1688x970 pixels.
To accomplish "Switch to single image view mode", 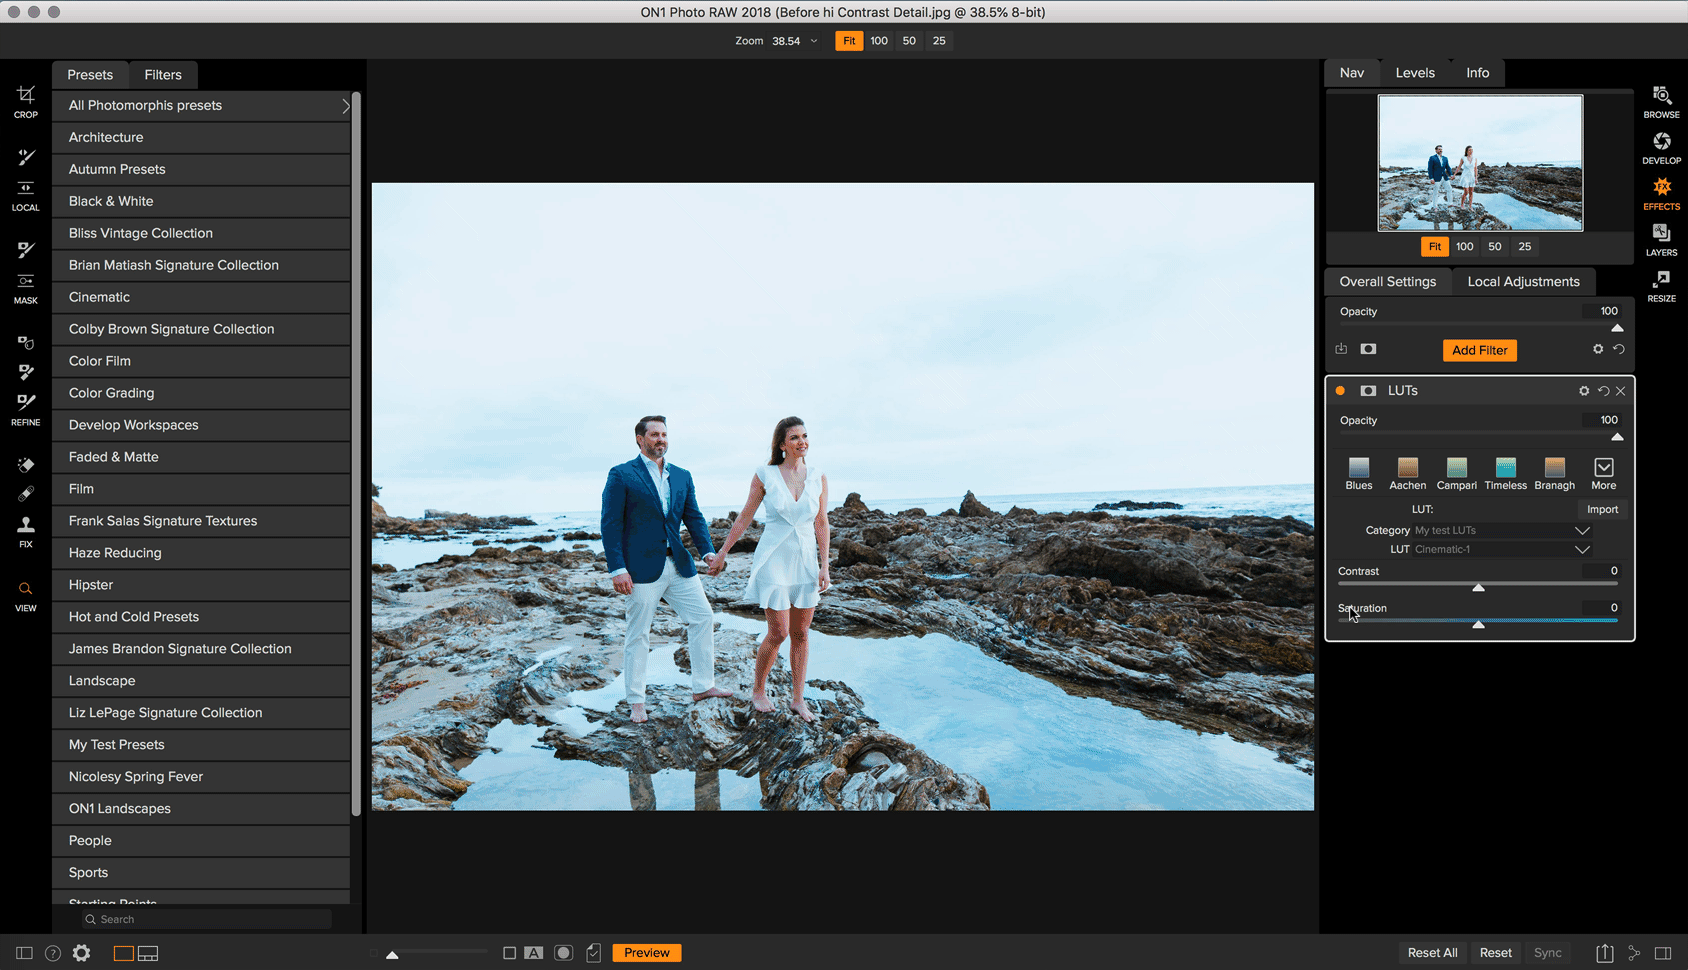I will (124, 953).
